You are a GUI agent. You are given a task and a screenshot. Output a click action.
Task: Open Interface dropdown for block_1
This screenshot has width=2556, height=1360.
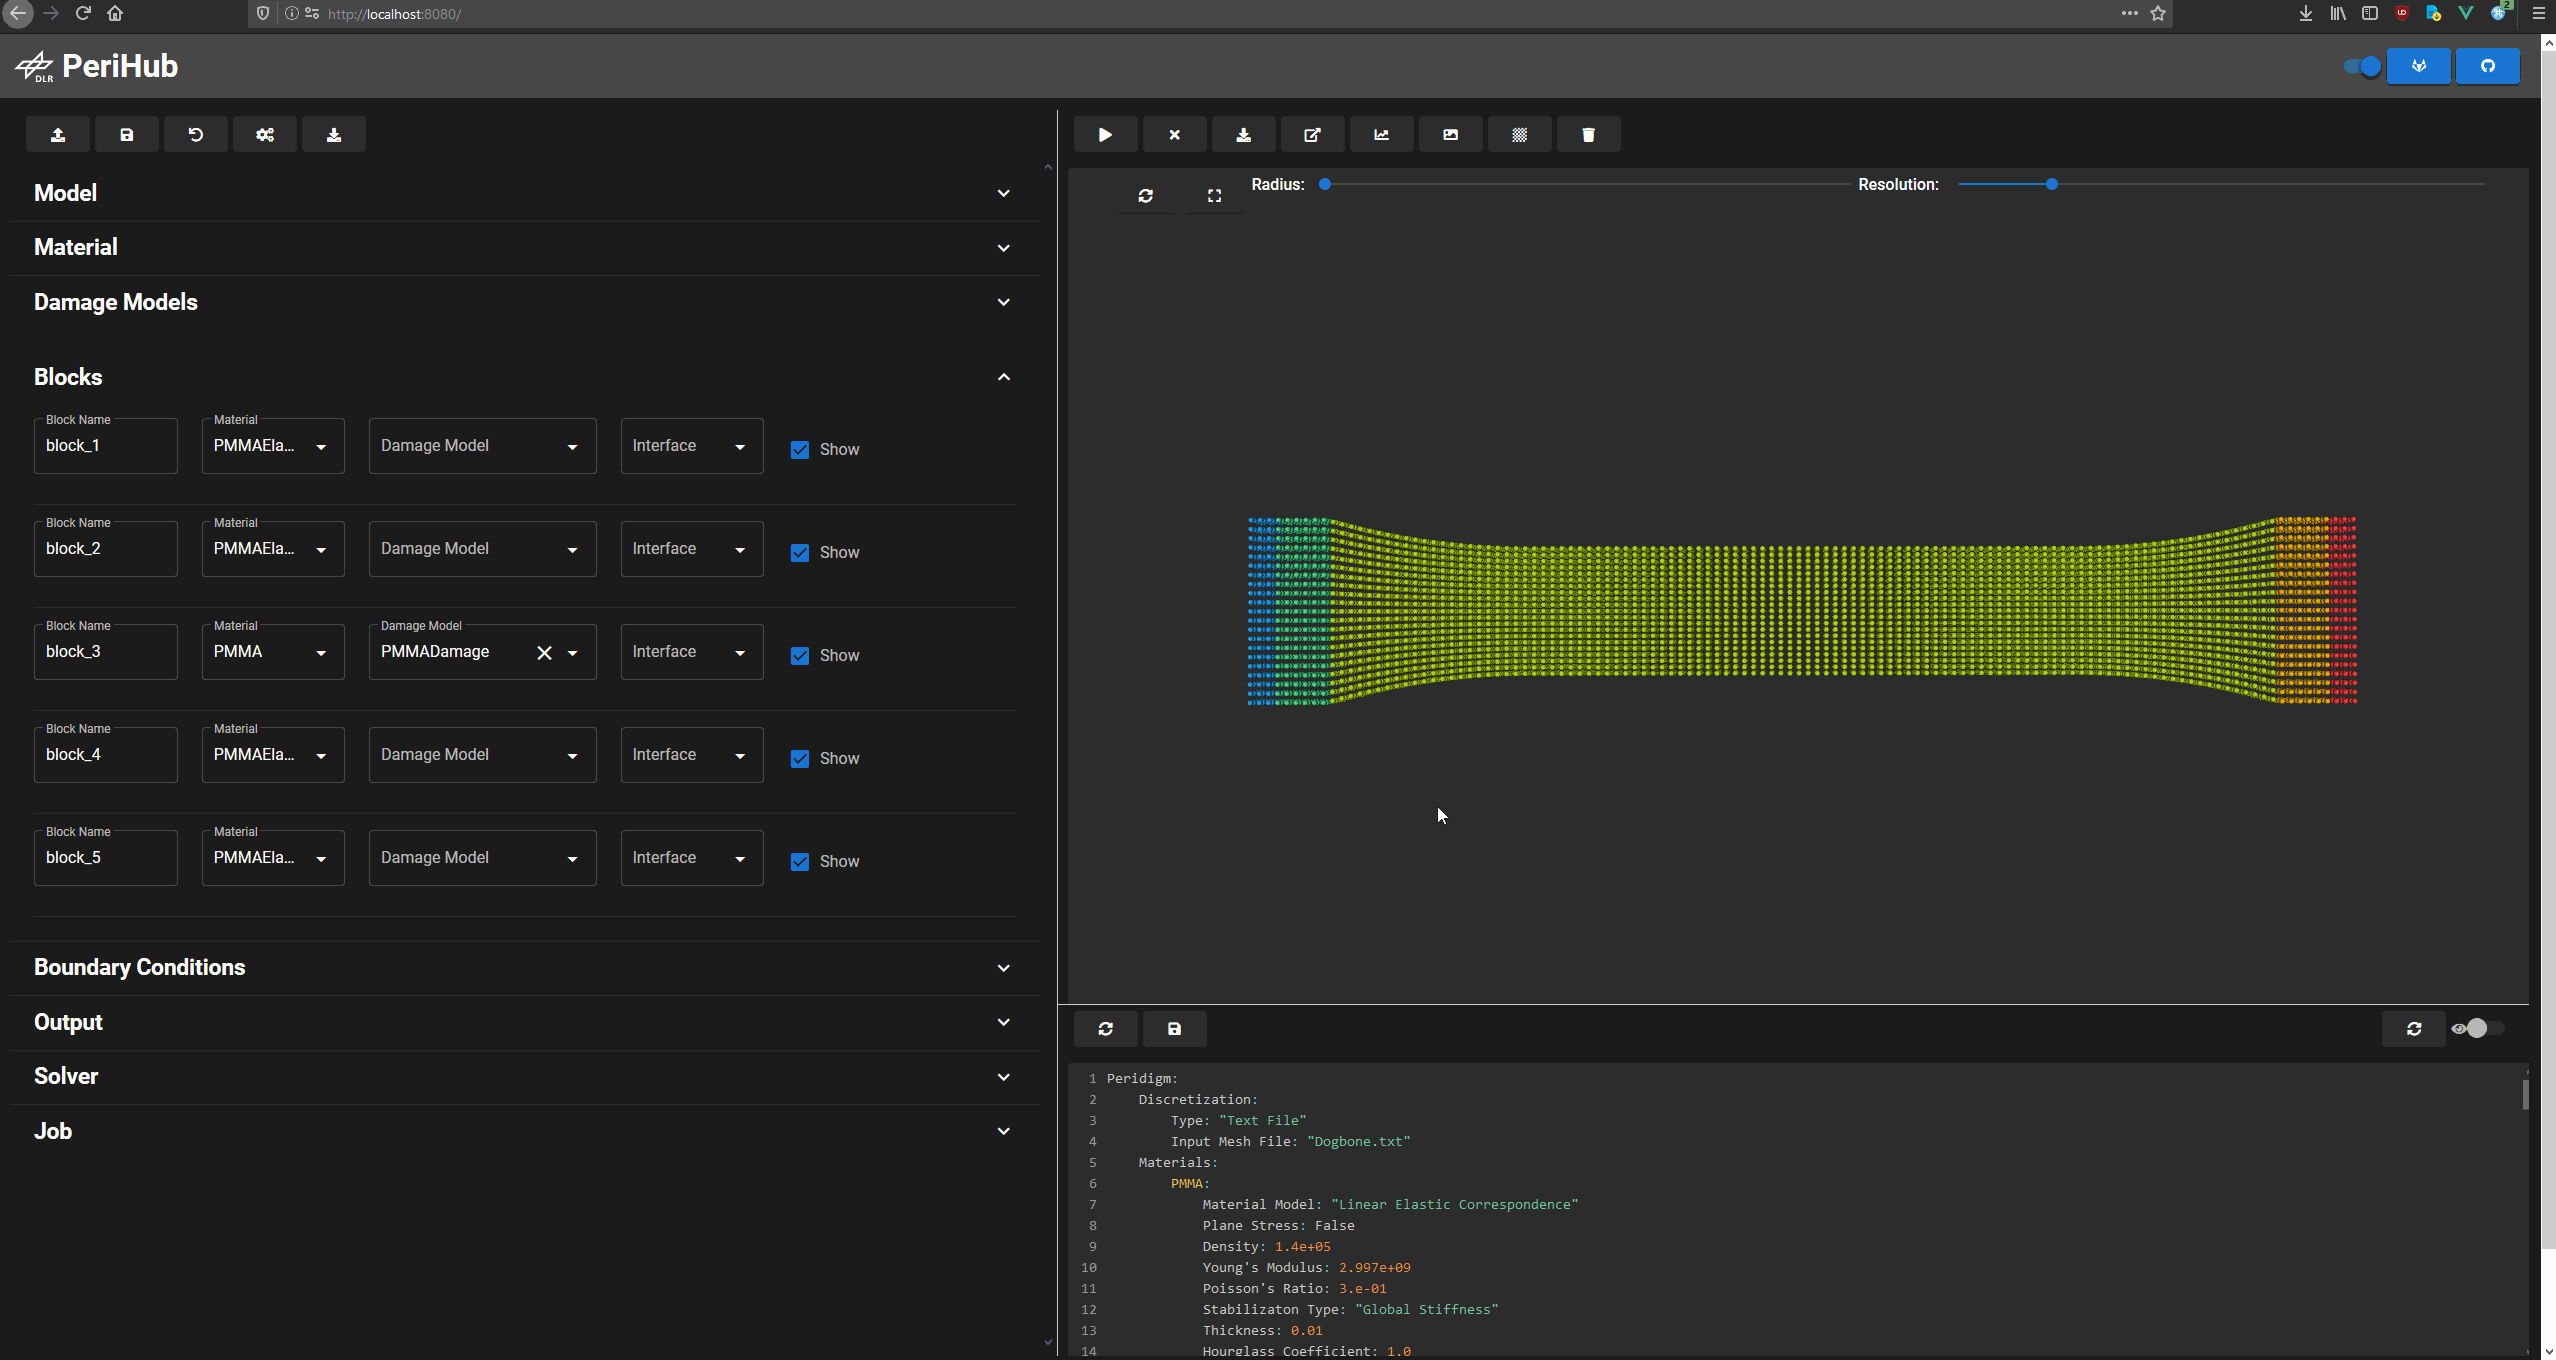pyautogui.click(x=692, y=446)
